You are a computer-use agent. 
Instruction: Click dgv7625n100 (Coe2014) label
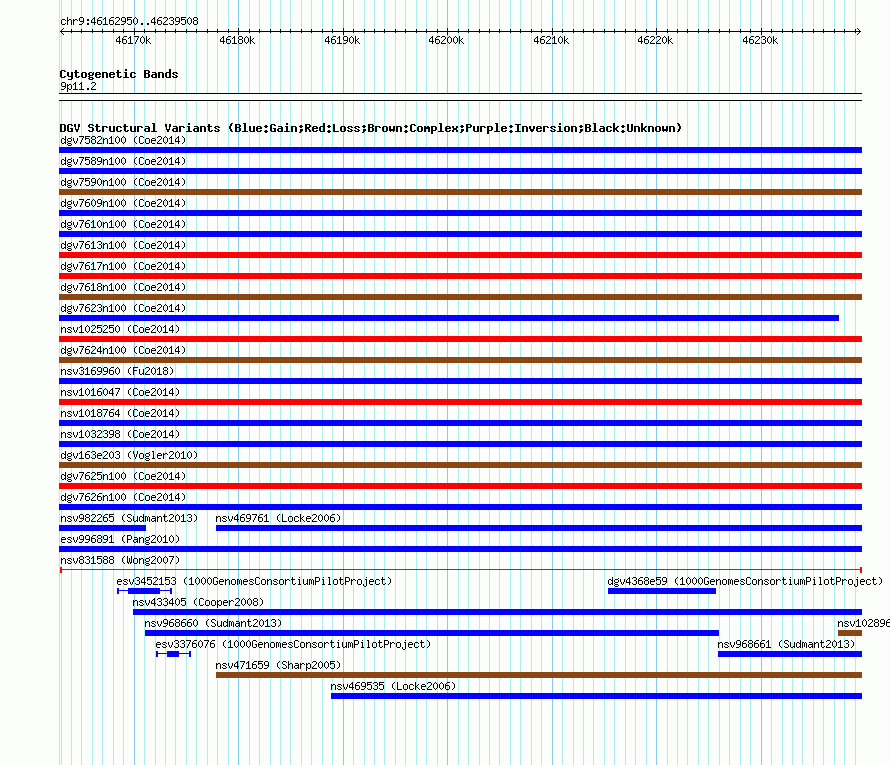tap(123, 476)
